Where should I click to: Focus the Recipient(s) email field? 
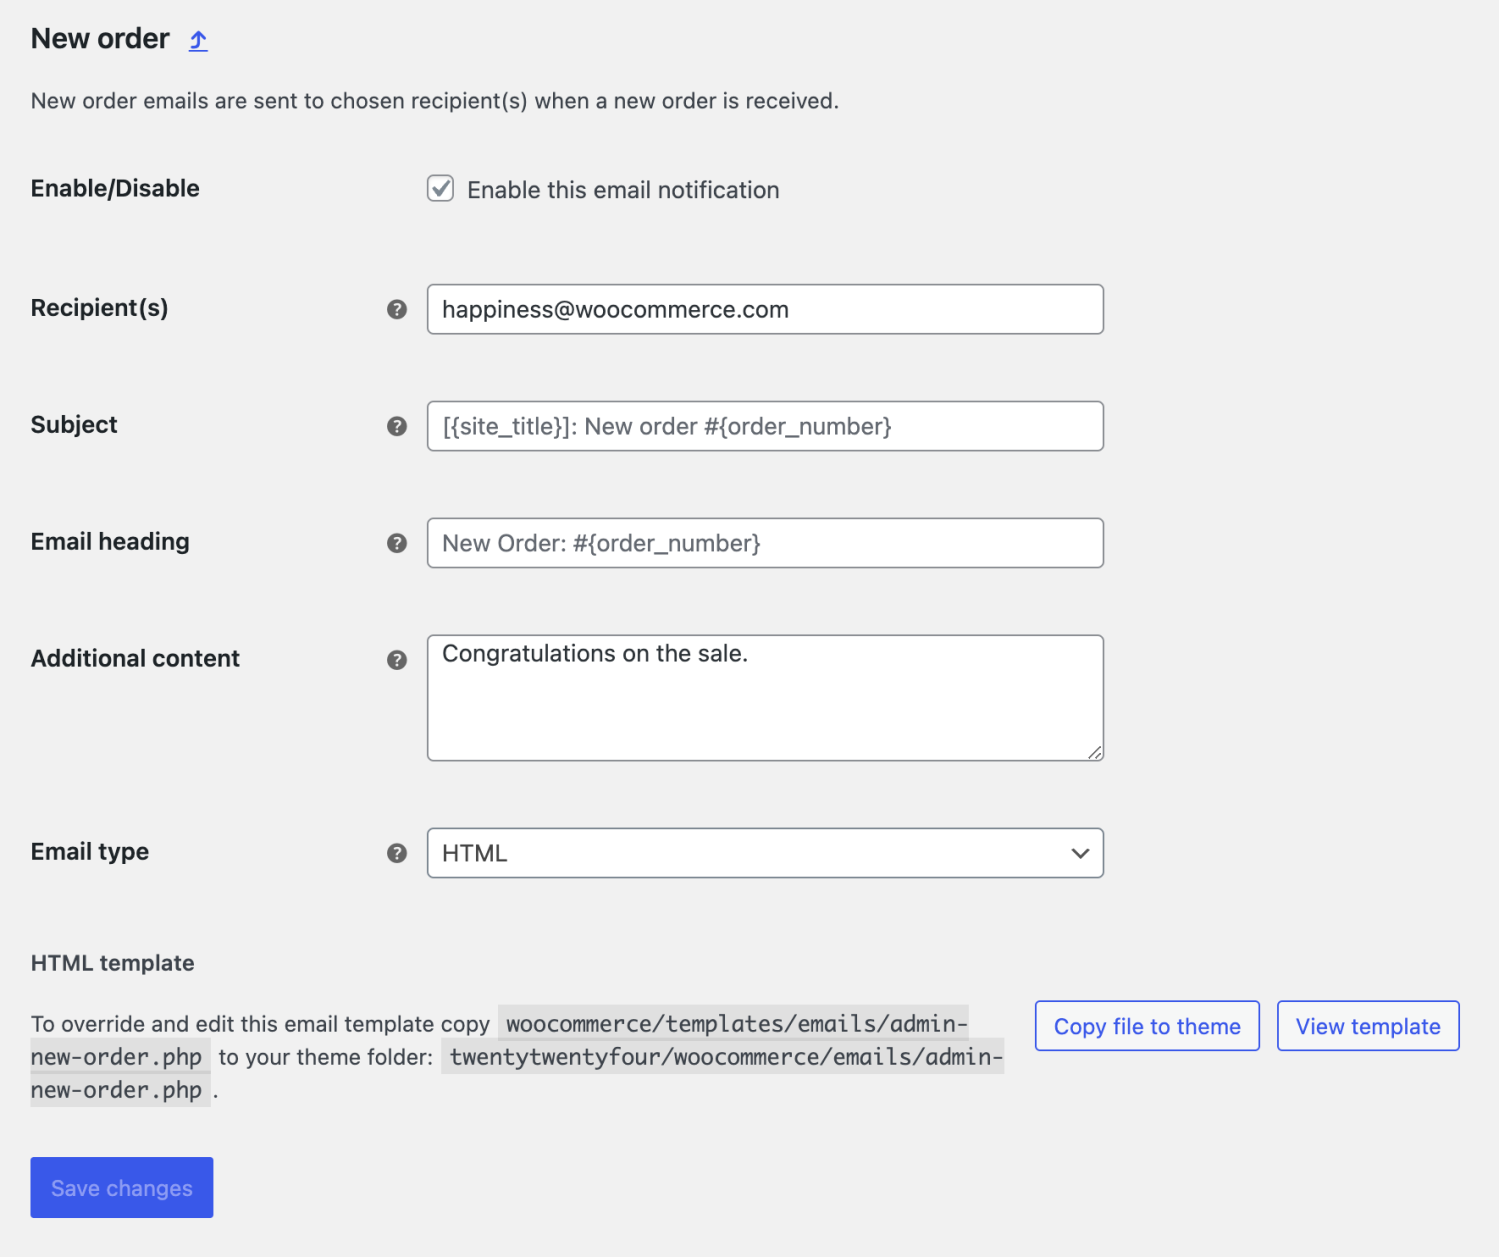pos(765,309)
